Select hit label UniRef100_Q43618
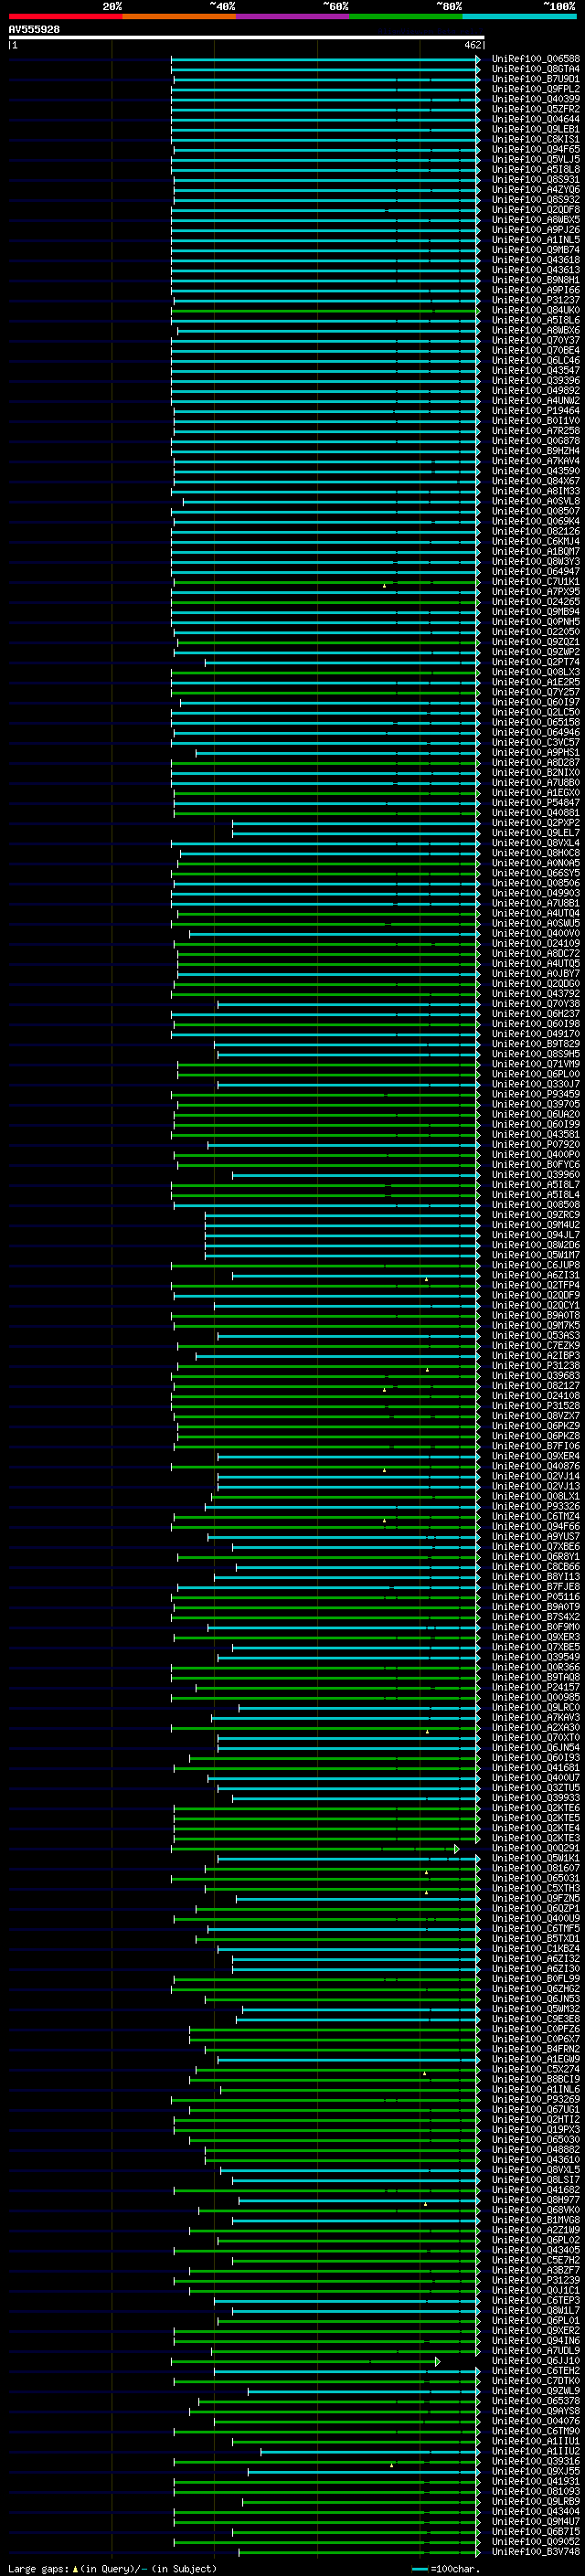The width and height of the screenshot is (585, 2576). coord(535,260)
